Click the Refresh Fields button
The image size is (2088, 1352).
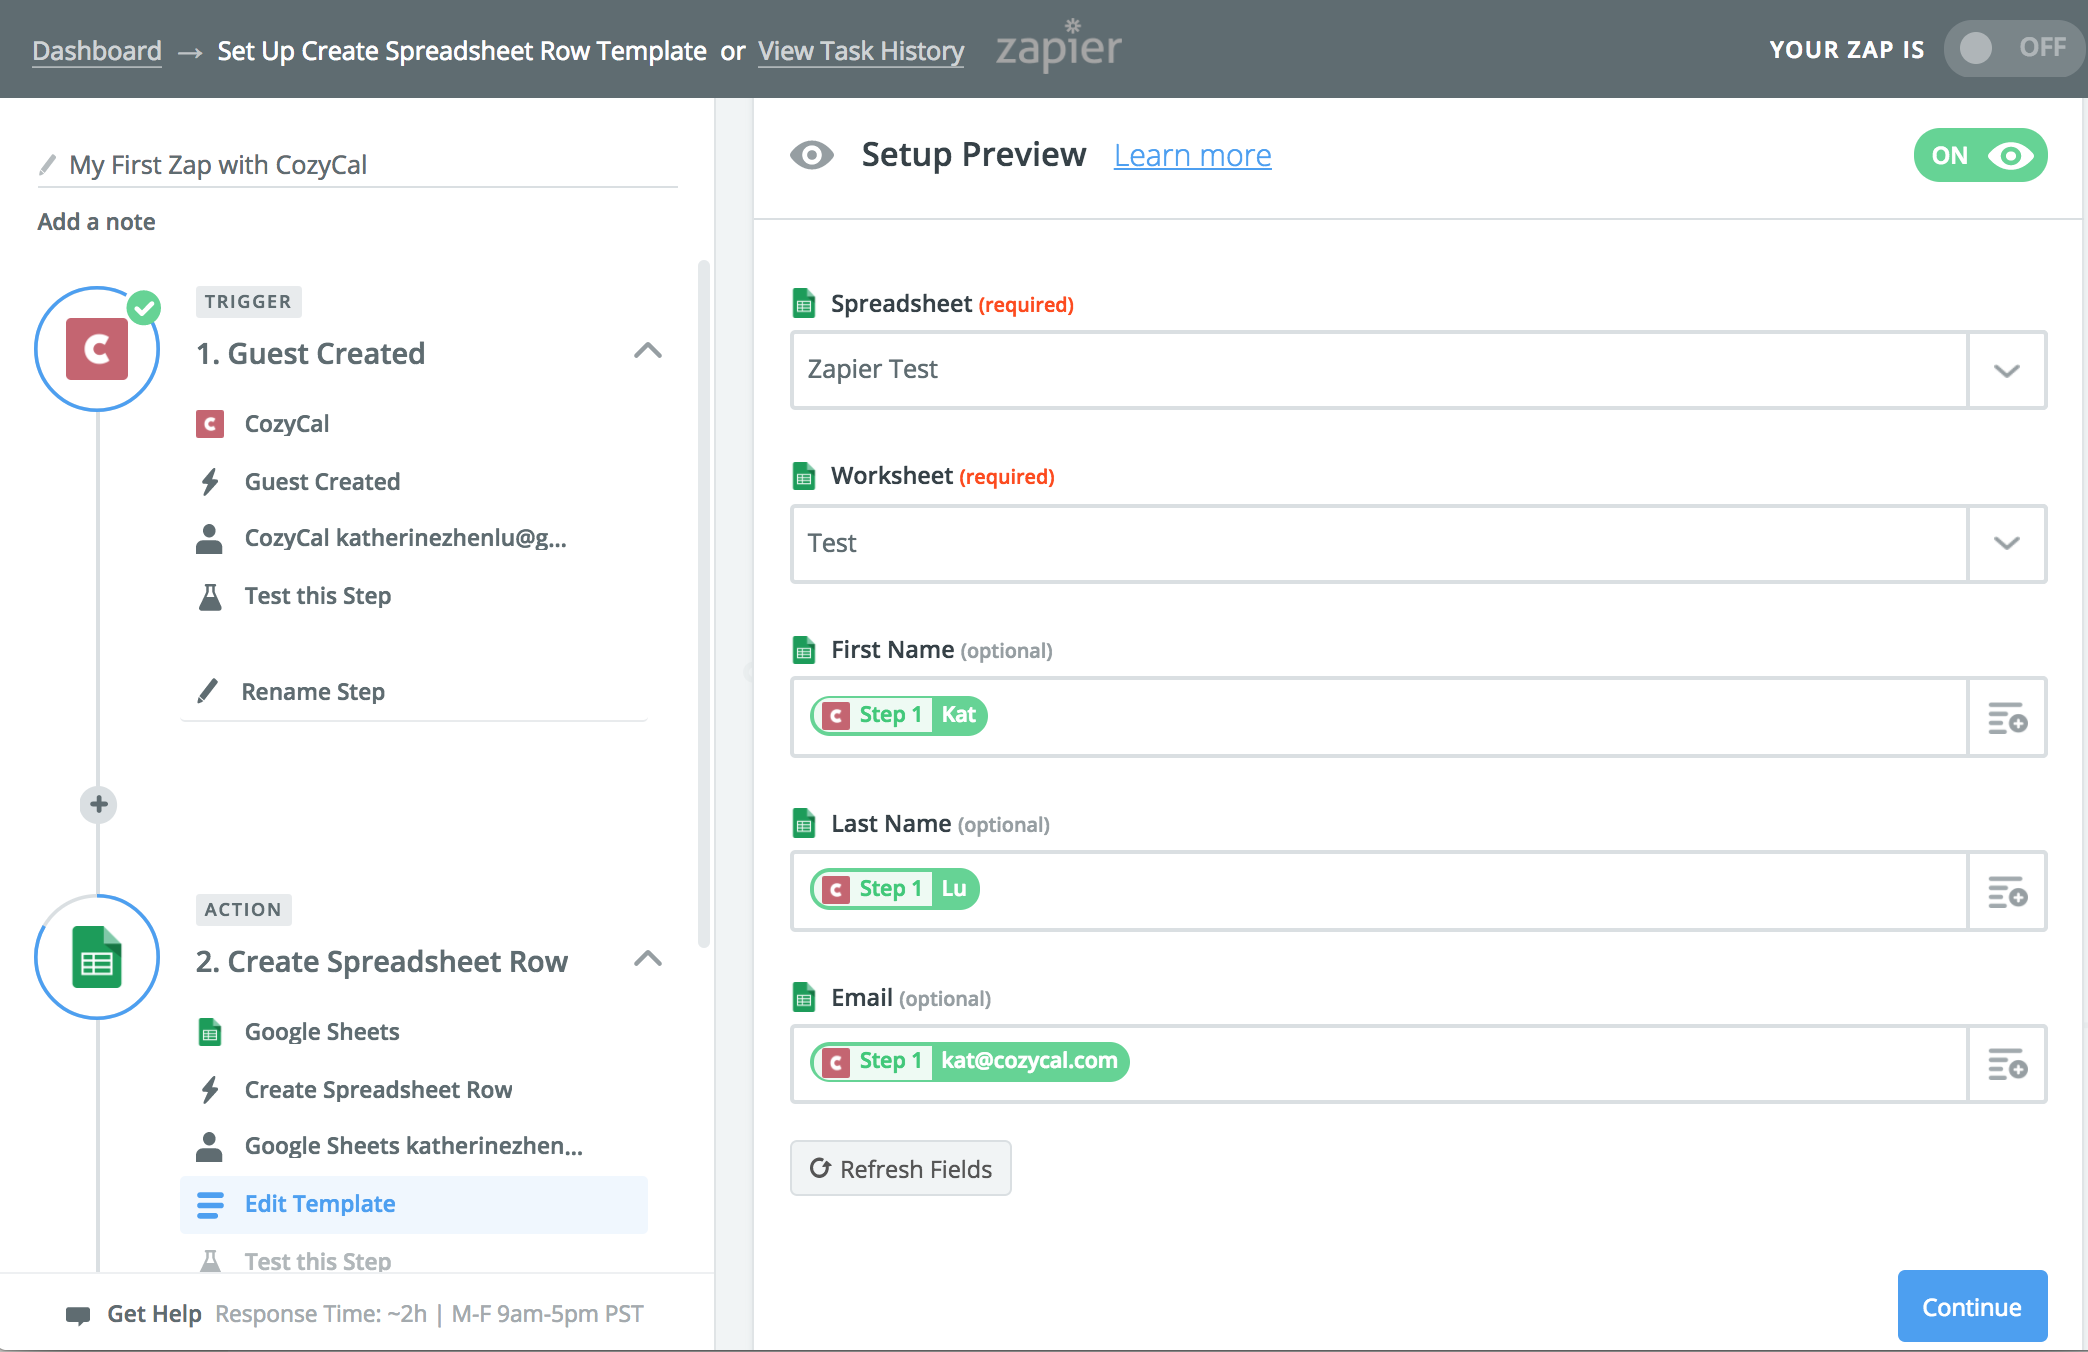coord(900,1168)
